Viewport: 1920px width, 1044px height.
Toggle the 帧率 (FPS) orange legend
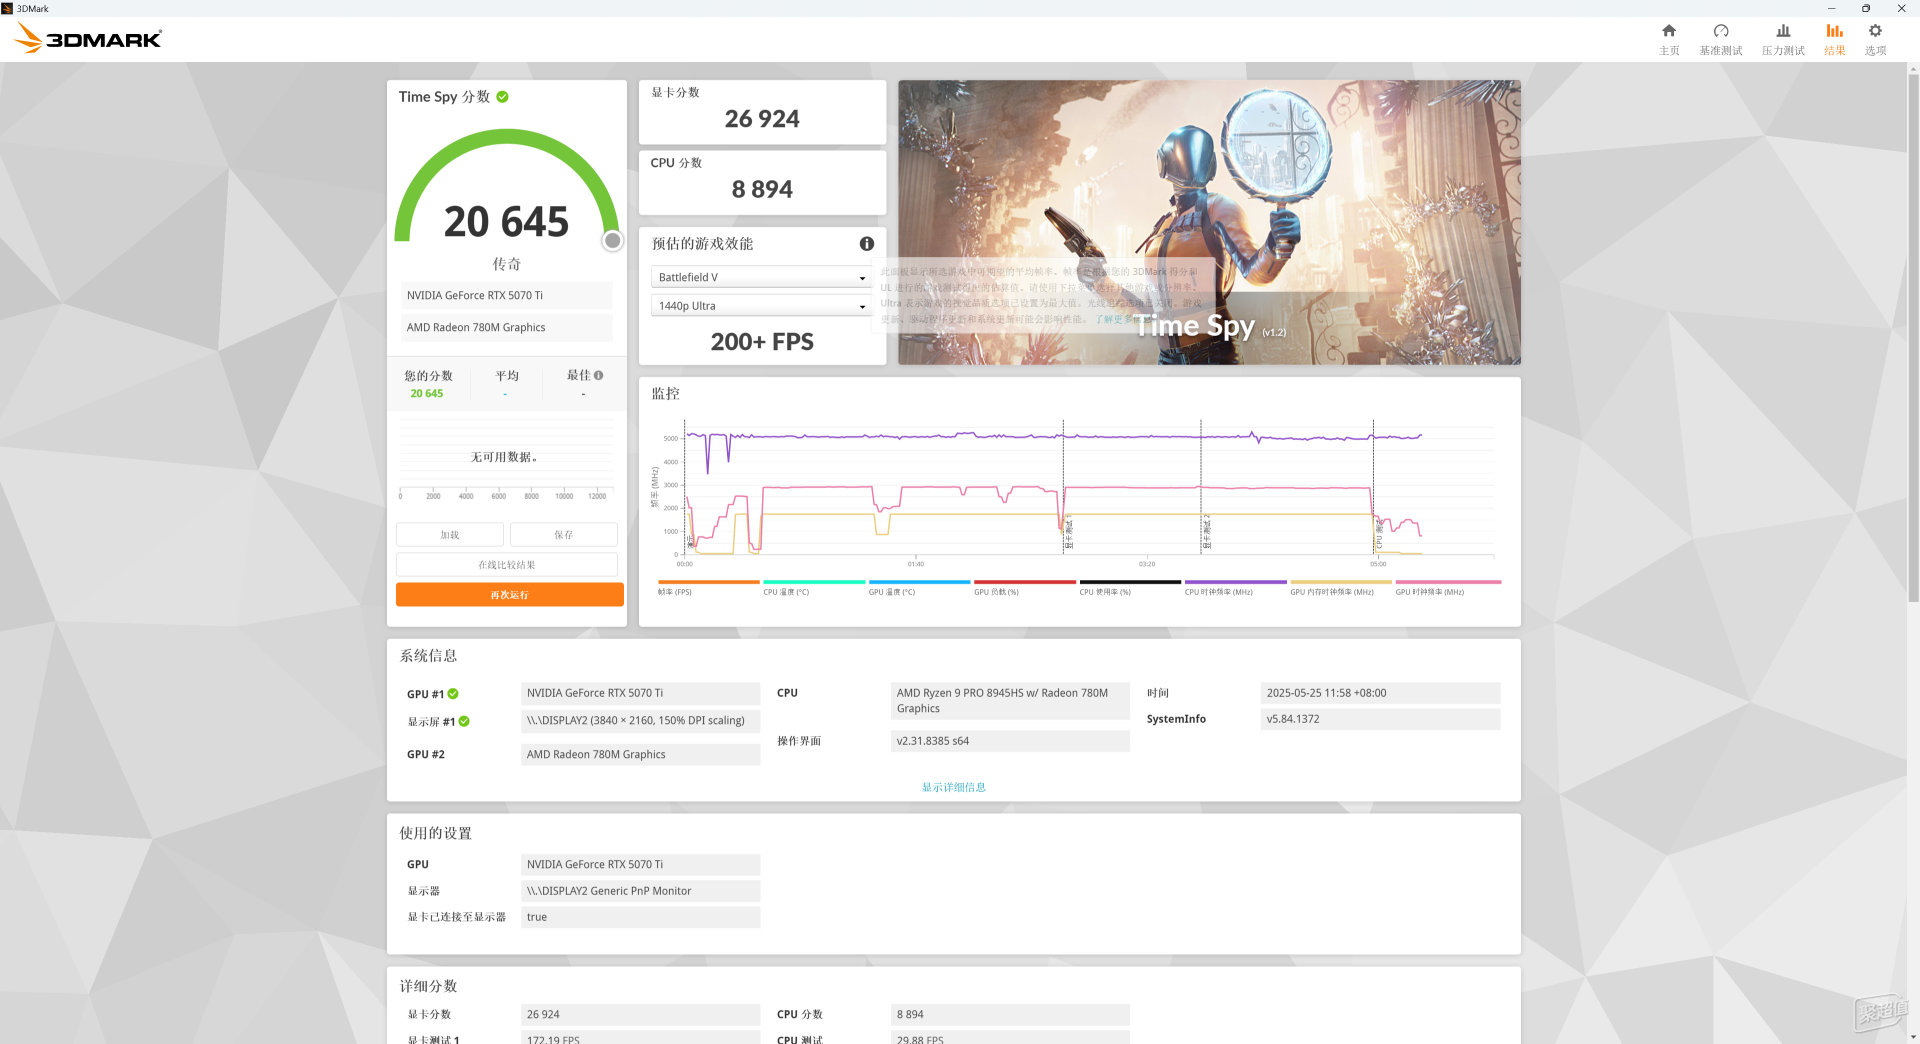[709, 588]
